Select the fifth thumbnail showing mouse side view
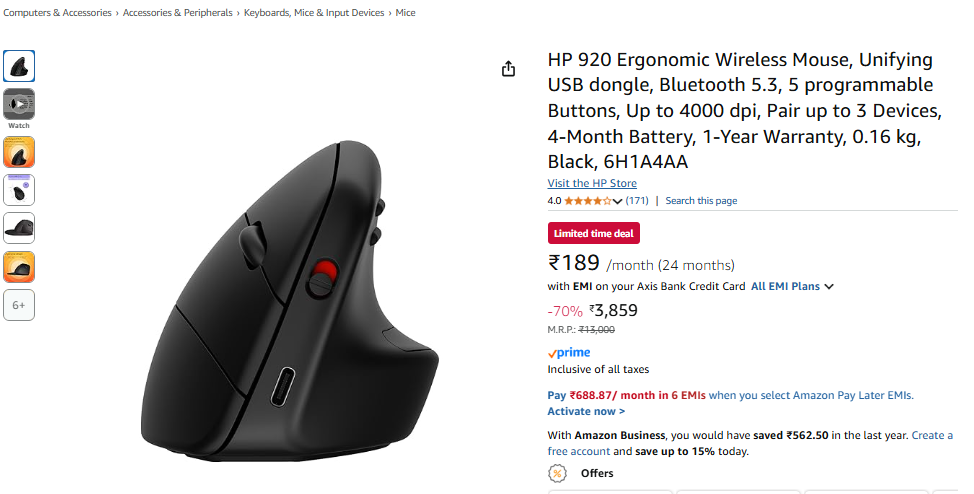 (x=19, y=229)
